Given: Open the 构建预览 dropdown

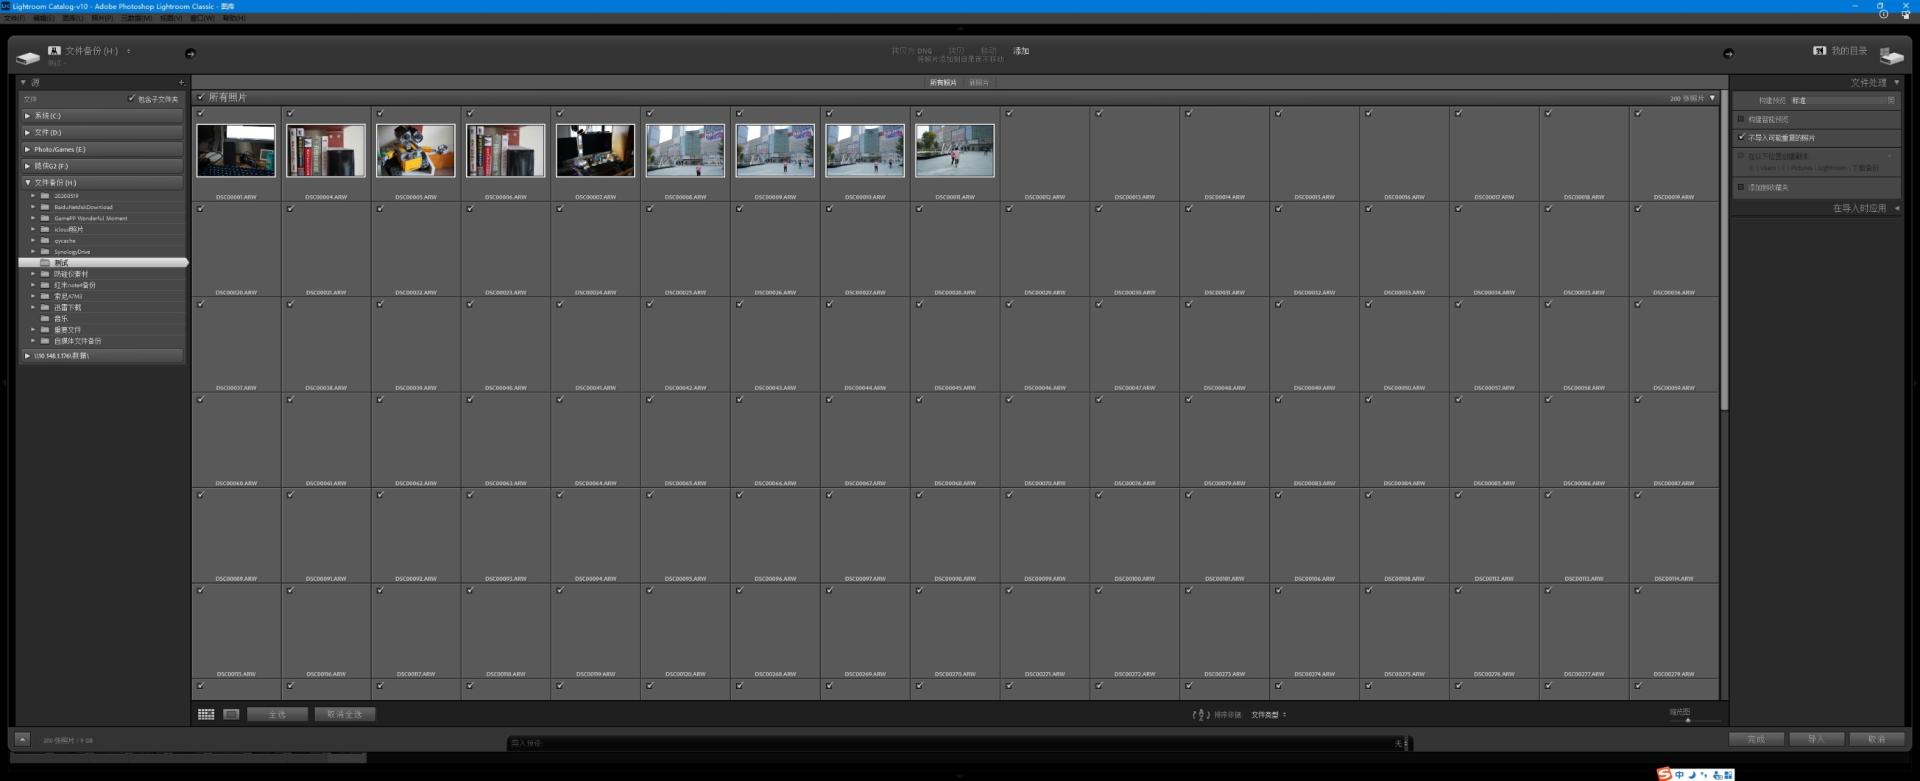Looking at the screenshot, I should pos(1842,100).
